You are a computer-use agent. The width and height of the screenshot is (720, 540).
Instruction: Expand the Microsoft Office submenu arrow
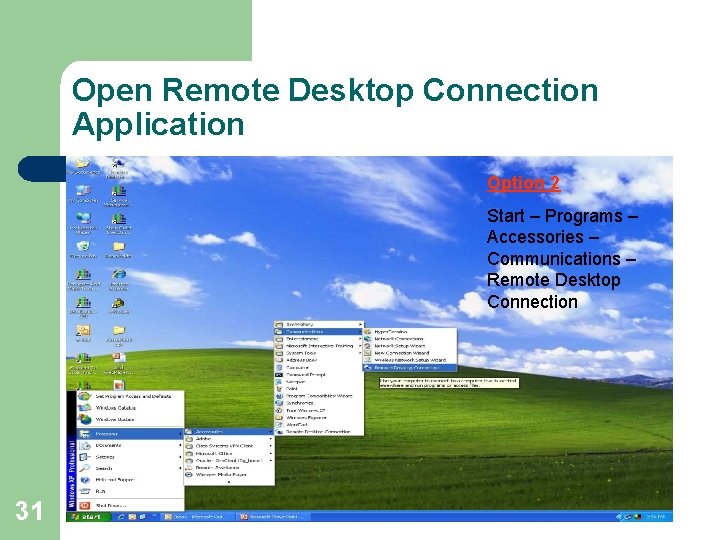coord(270,453)
